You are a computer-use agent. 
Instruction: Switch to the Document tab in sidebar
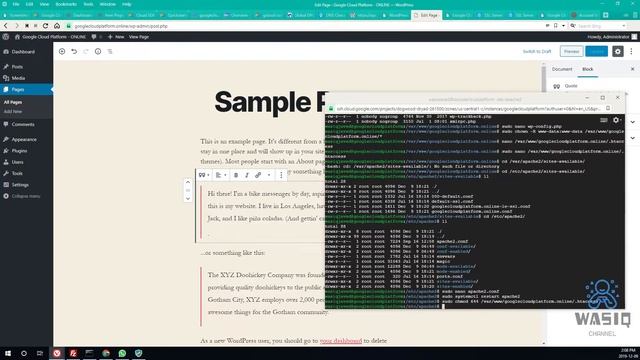(x=562, y=69)
